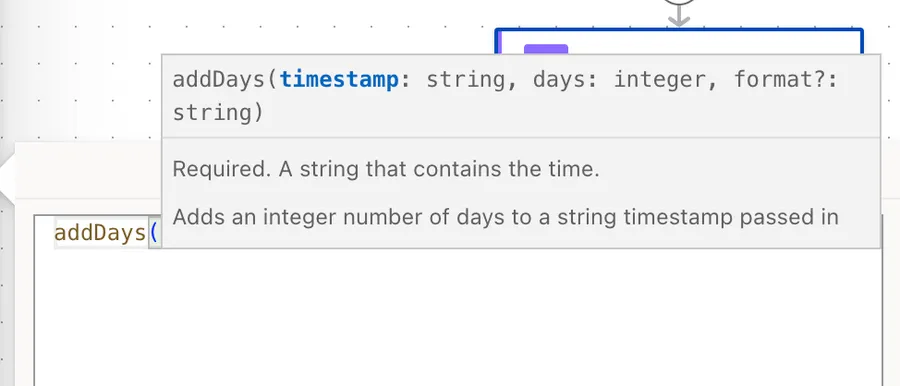
Task: Click the circular insert-step button above the arrow
Action: 679,2
